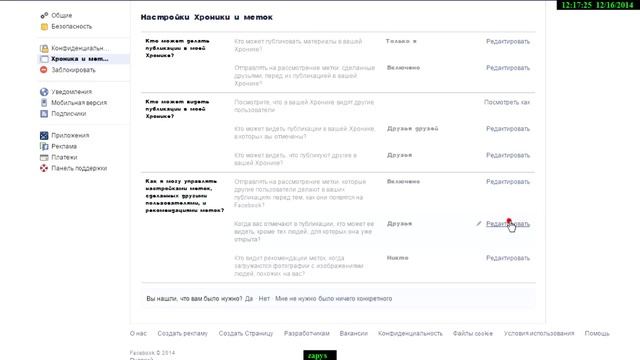Click the Хроника и метки icon
The width and height of the screenshot is (640, 360).
[44, 59]
